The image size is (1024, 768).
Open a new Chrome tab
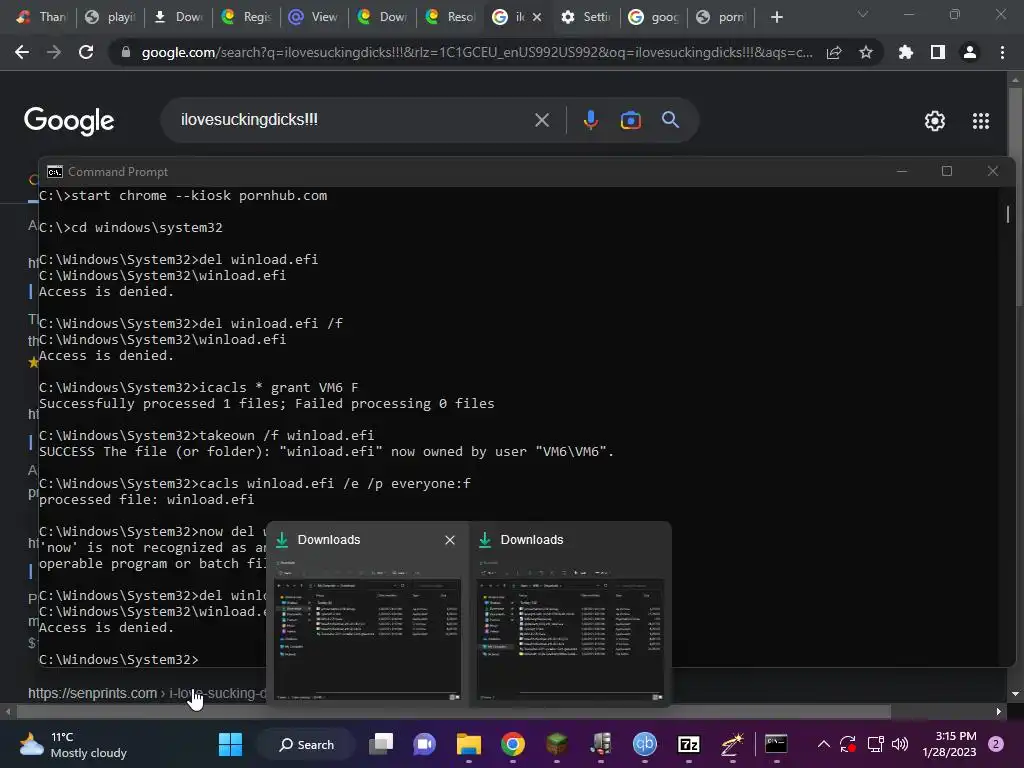click(776, 17)
